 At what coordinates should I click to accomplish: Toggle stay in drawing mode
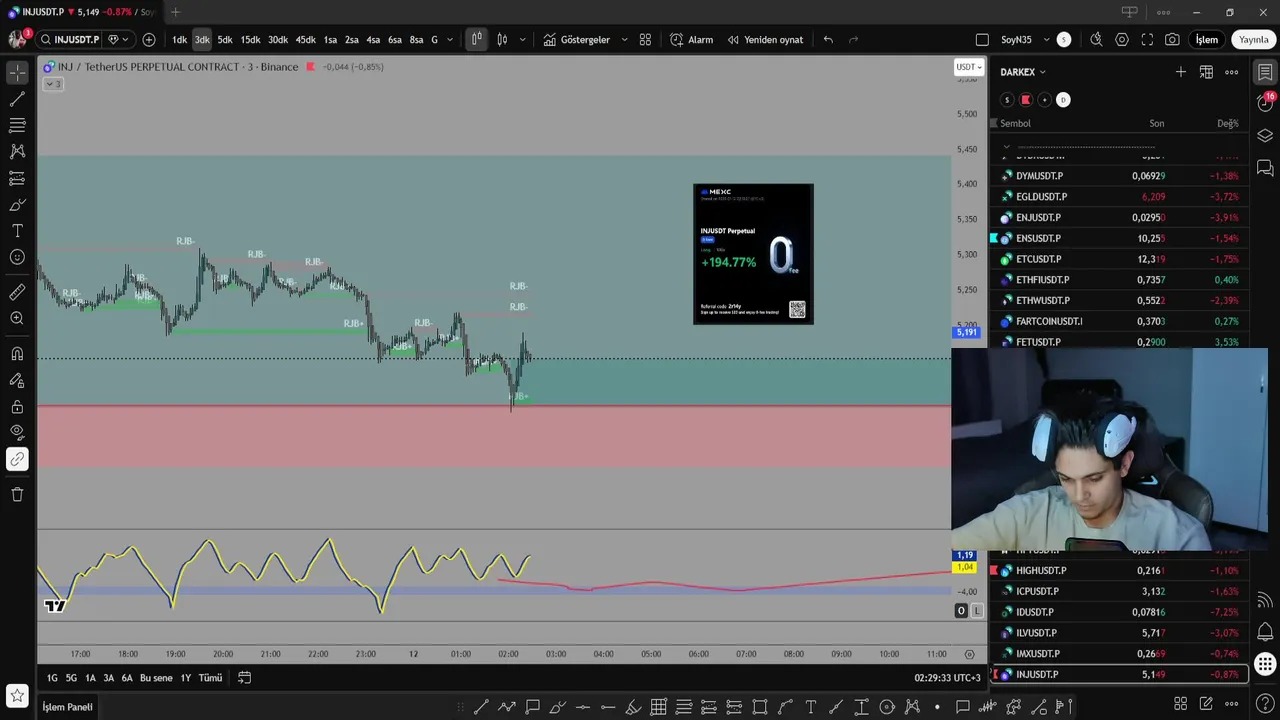(x=17, y=380)
